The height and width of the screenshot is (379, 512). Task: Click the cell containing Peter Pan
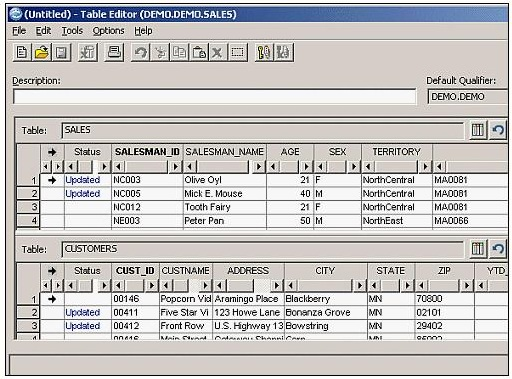[225, 221]
